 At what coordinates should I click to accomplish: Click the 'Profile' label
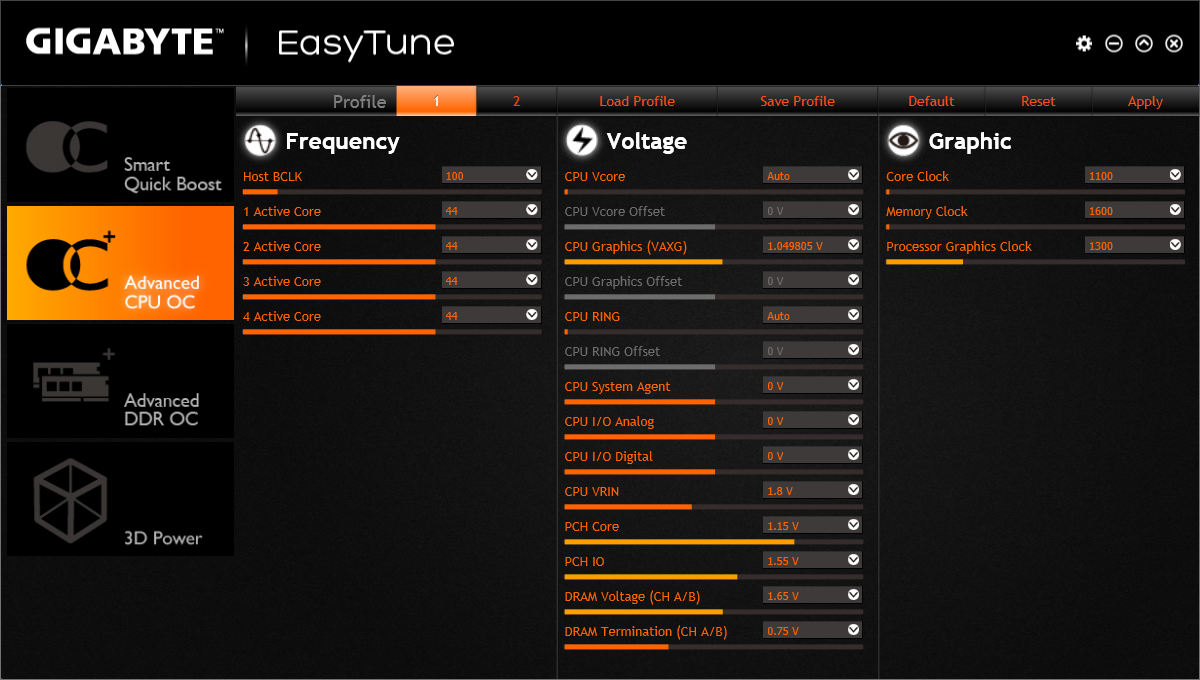[360, 101]
